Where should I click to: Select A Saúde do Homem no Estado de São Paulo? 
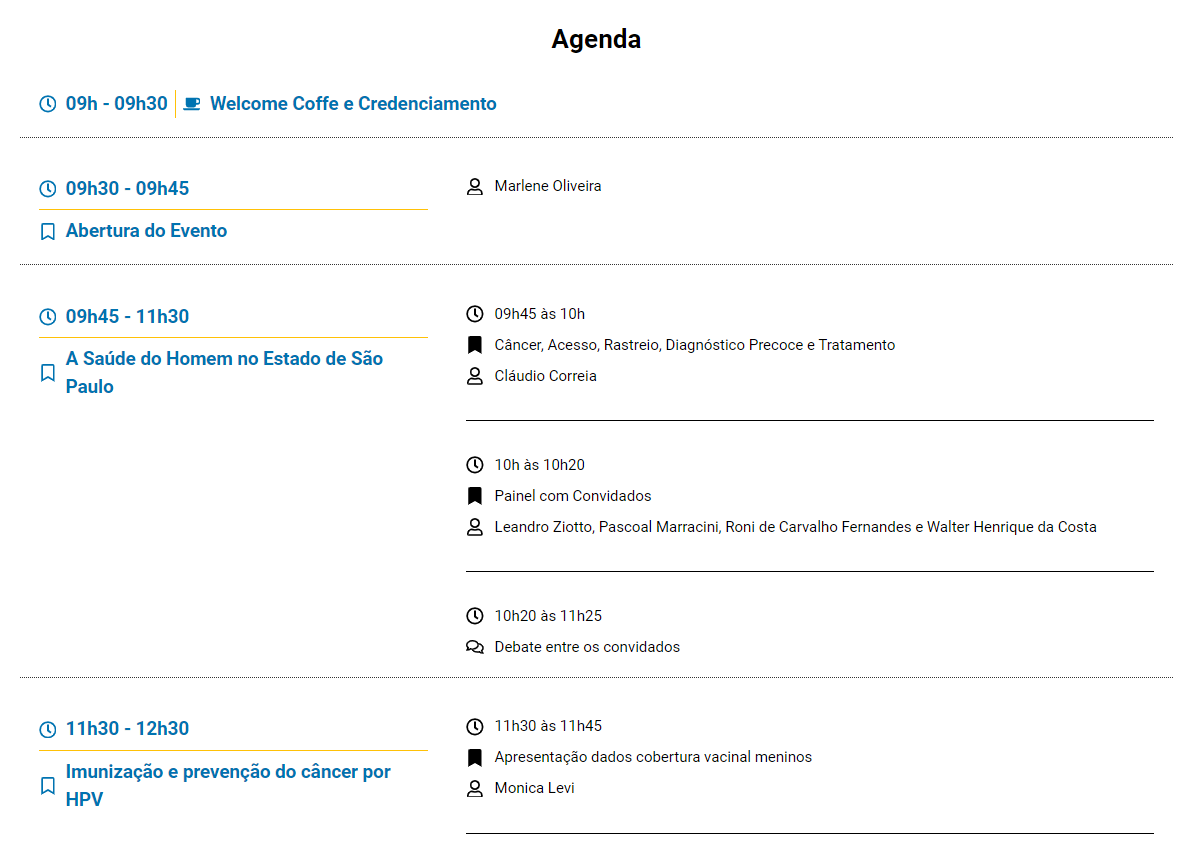(224, 372)
